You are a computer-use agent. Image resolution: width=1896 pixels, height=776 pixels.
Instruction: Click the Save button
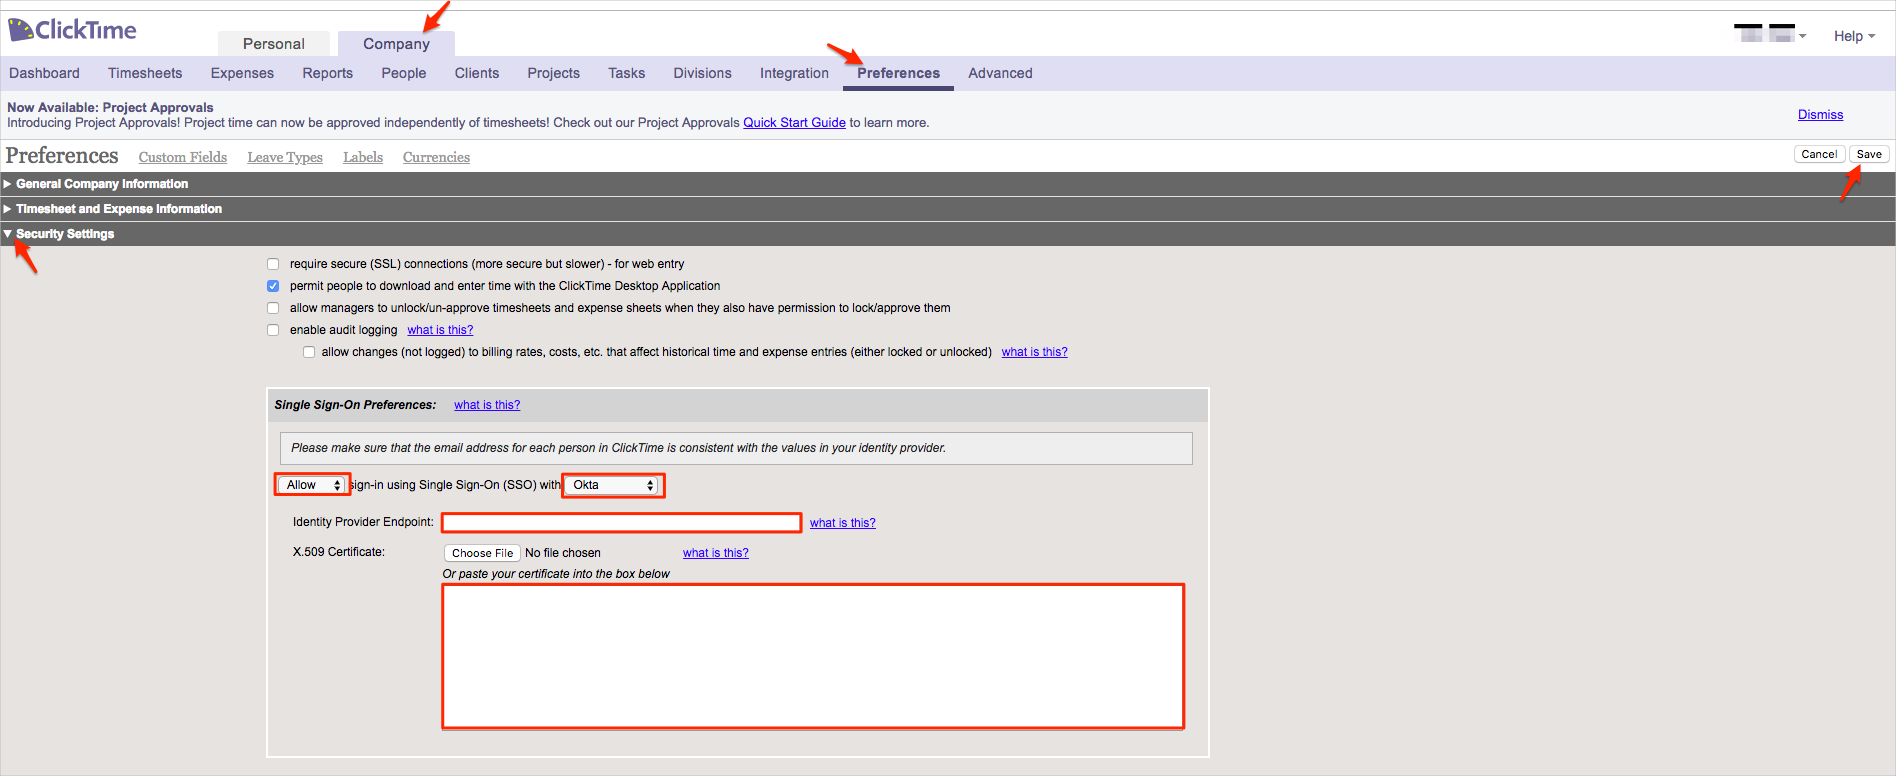(x=1868, y=154)
